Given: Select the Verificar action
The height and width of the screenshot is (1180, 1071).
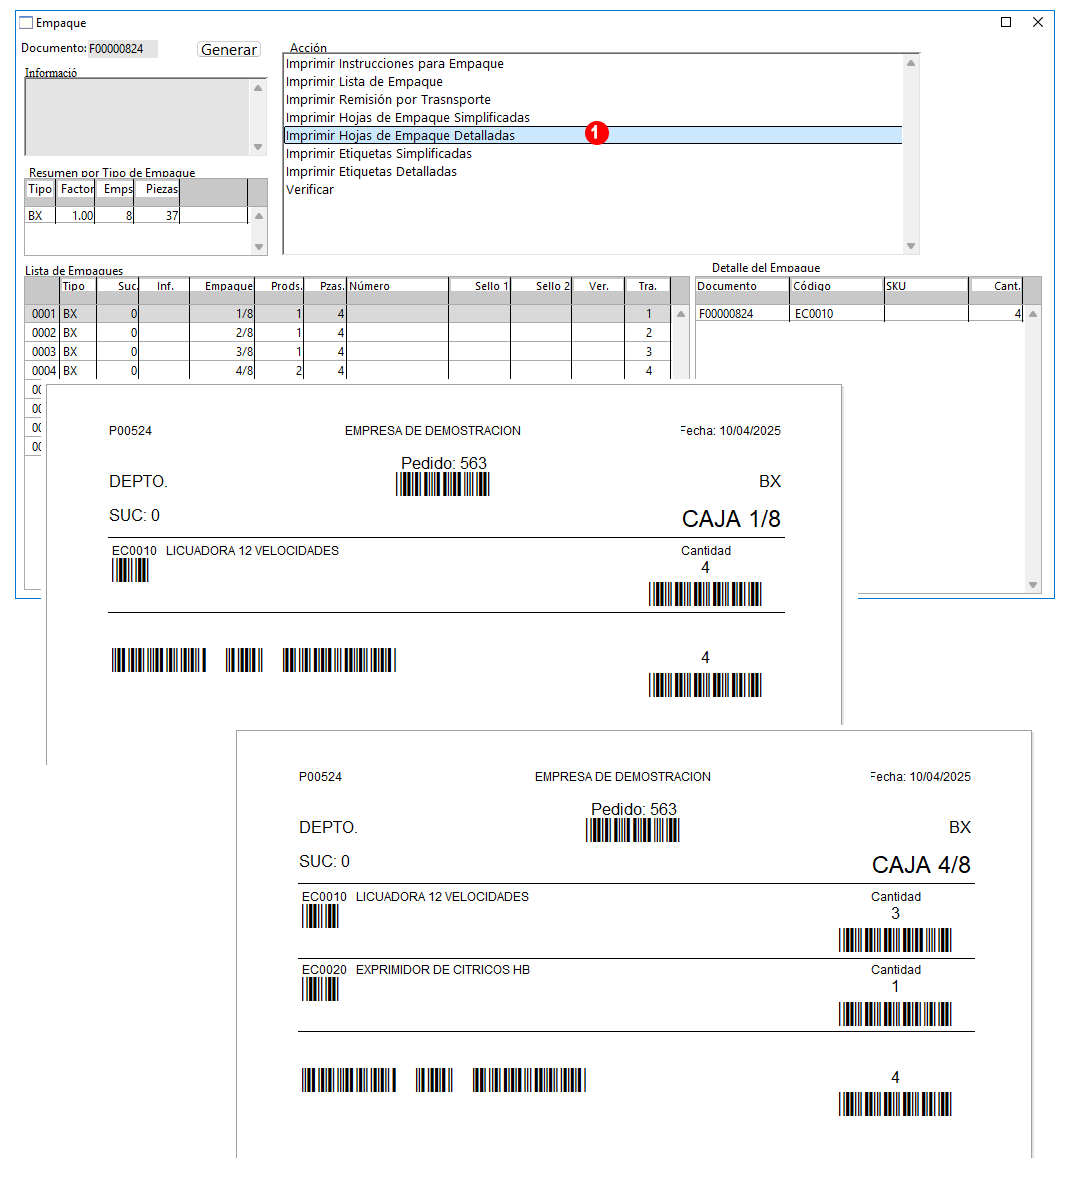Looking at the screenshot, I should click(x=309, y=190).
